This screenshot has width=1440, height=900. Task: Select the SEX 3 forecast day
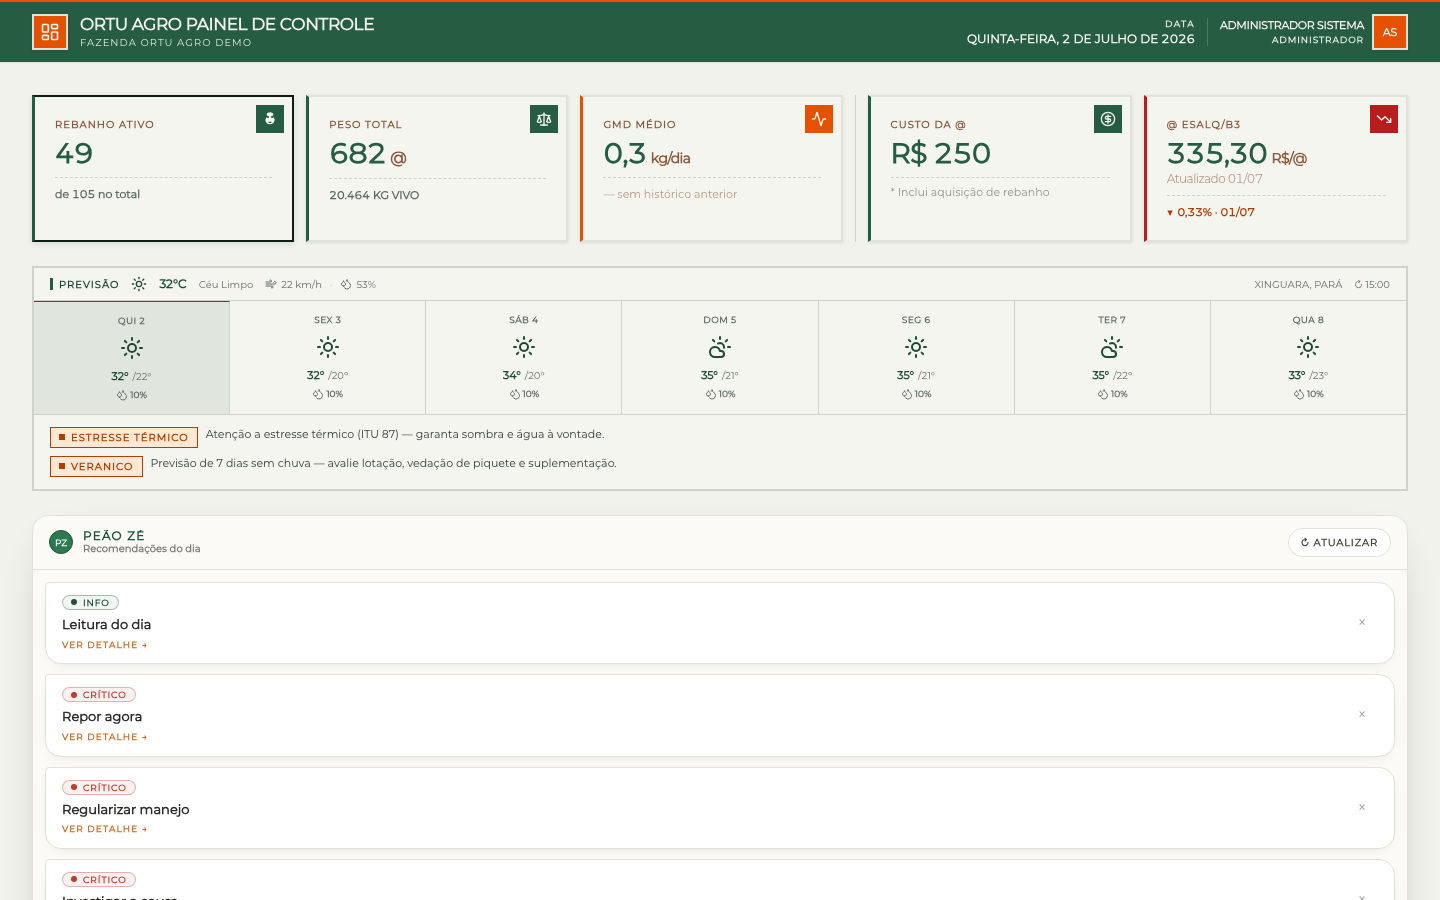pyautogui.click(x=328, y=358)
